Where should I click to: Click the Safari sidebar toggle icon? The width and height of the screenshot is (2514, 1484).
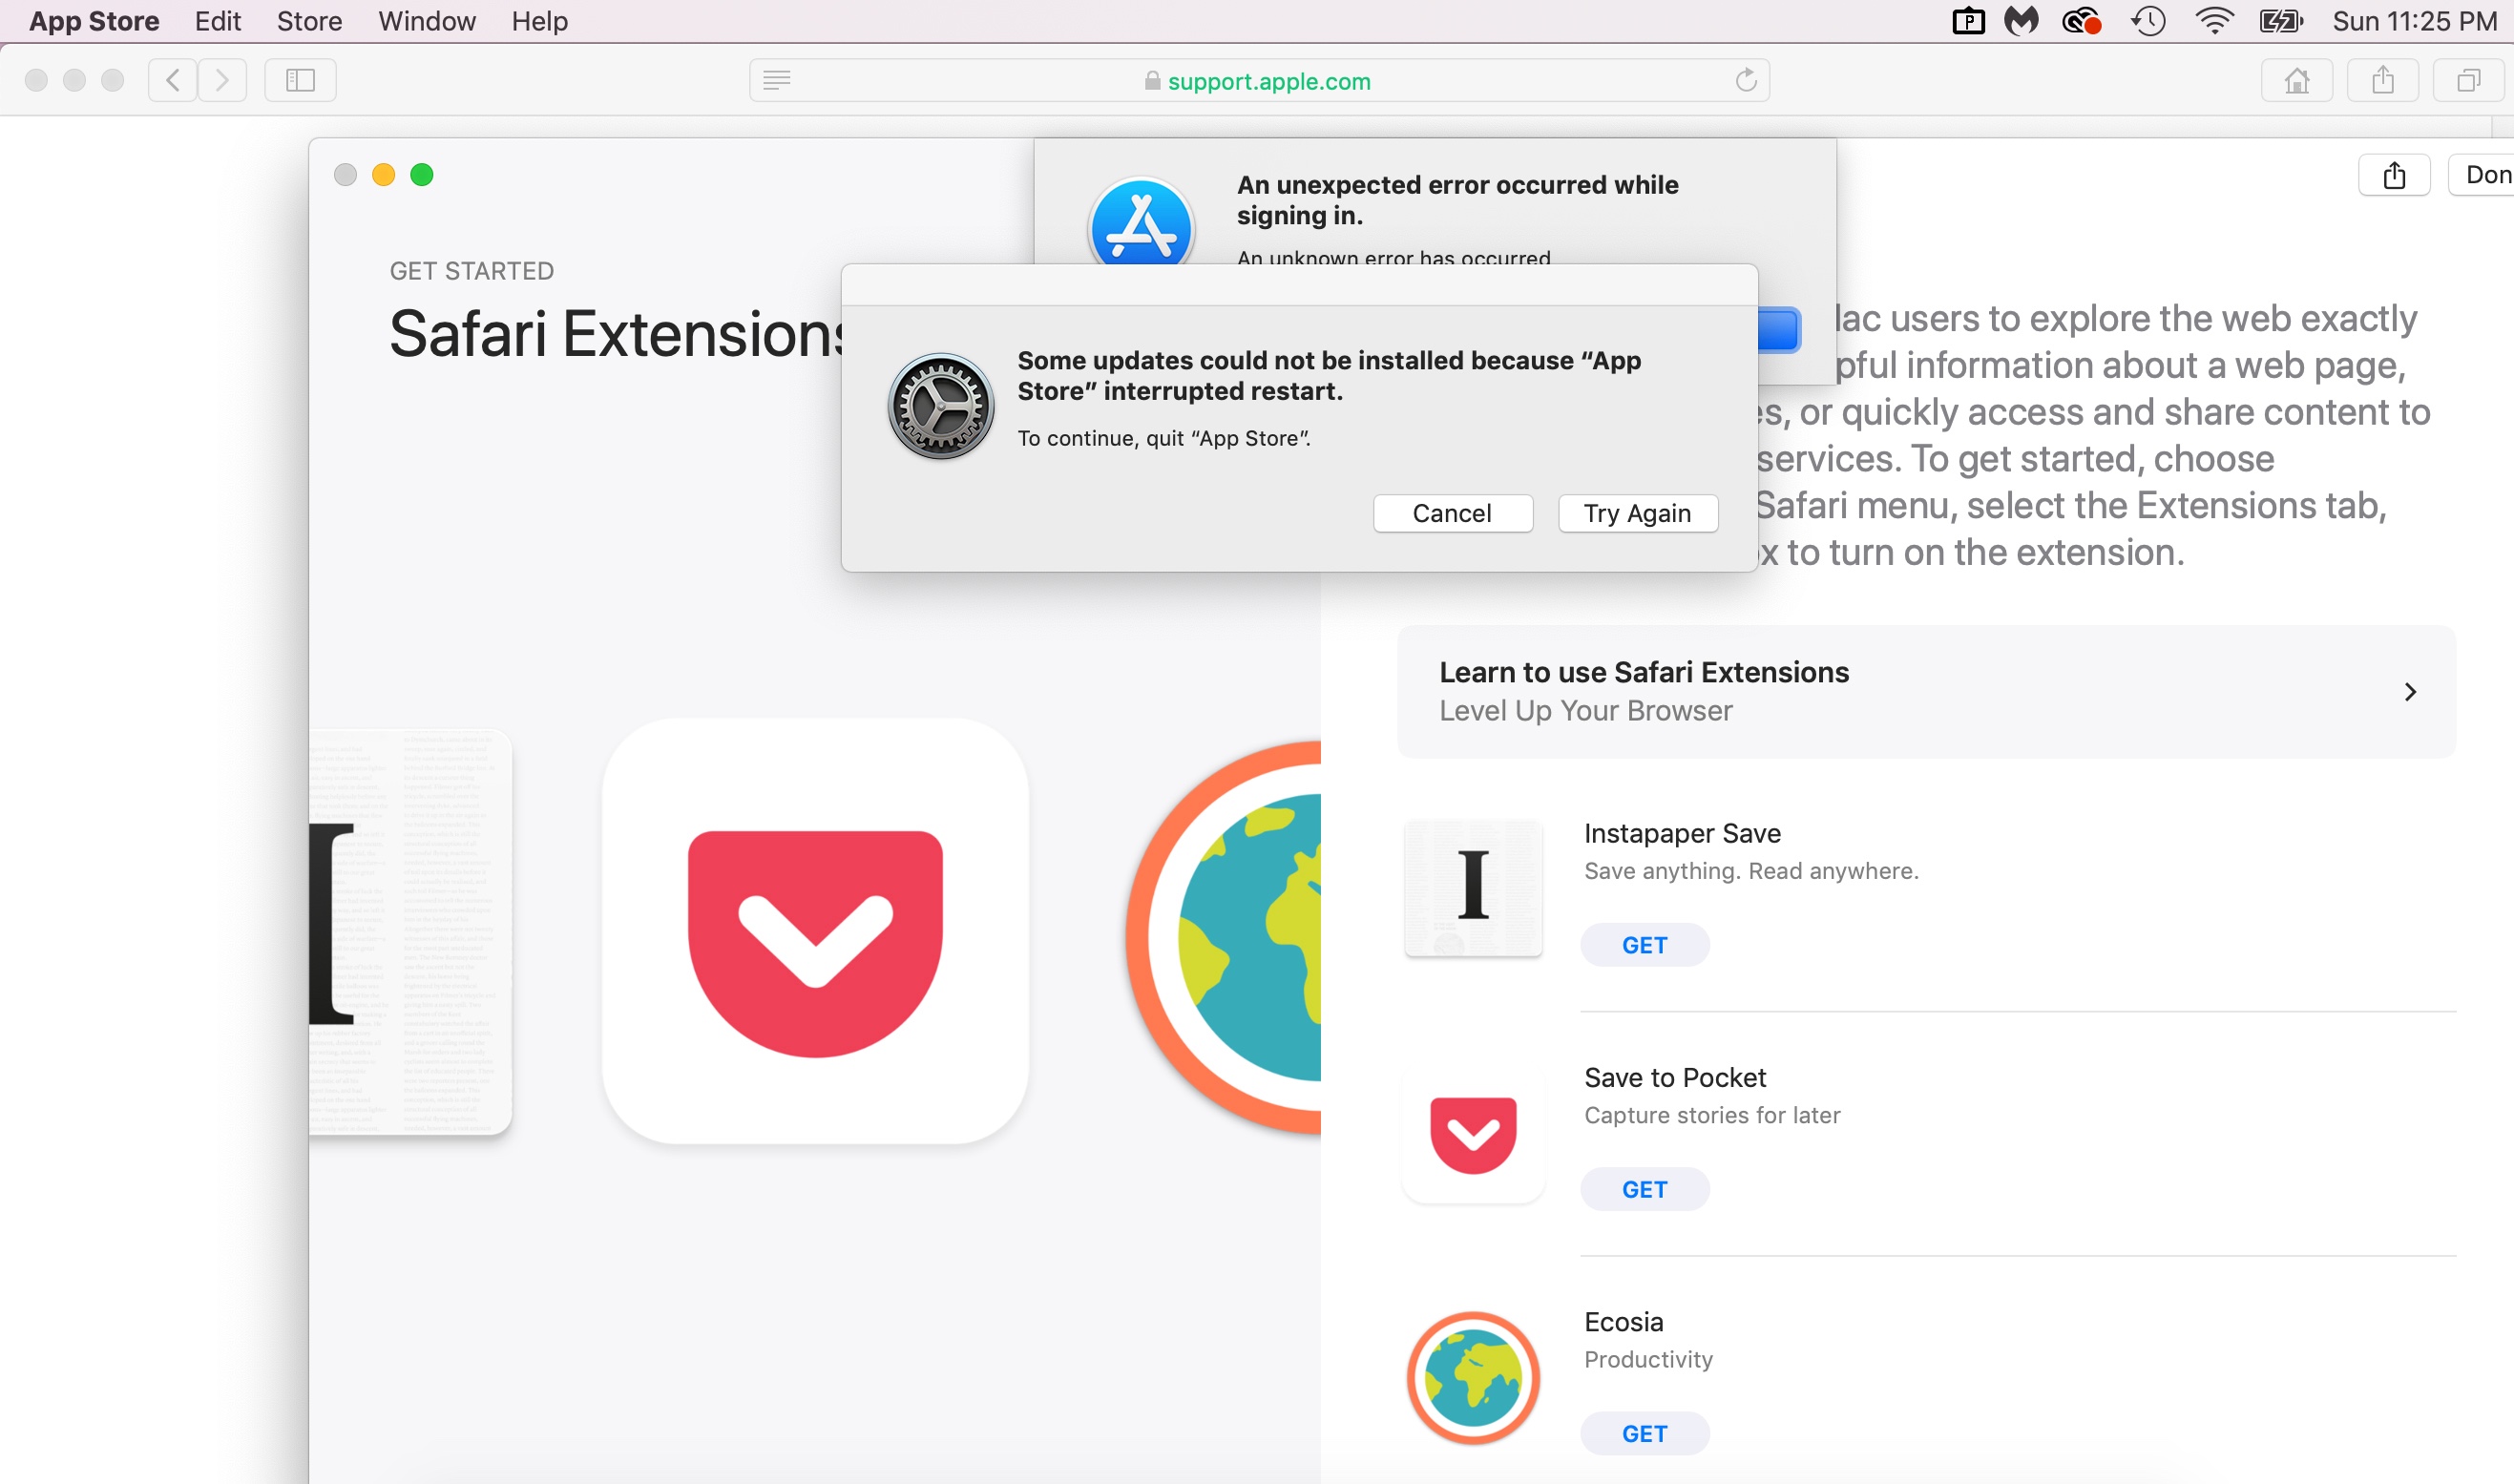click(x=300, y=80)
